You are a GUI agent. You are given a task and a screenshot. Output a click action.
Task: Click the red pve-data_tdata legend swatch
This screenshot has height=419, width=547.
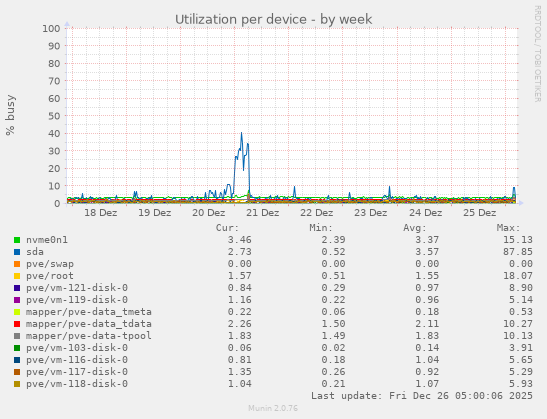coord(17,324)
